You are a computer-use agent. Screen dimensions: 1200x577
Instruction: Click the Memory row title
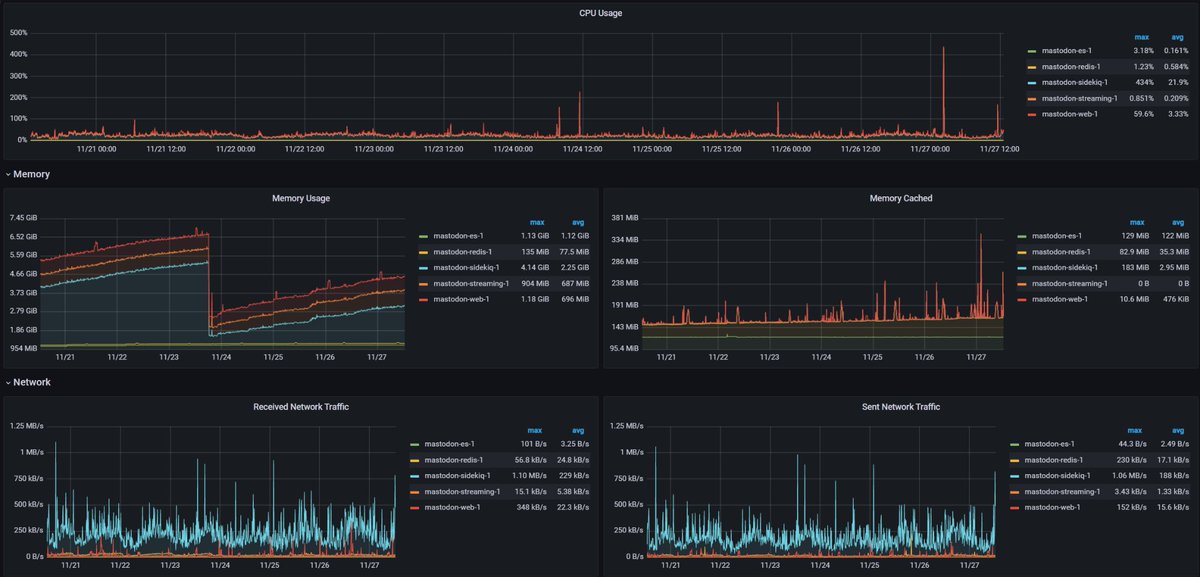coord(32,174)
